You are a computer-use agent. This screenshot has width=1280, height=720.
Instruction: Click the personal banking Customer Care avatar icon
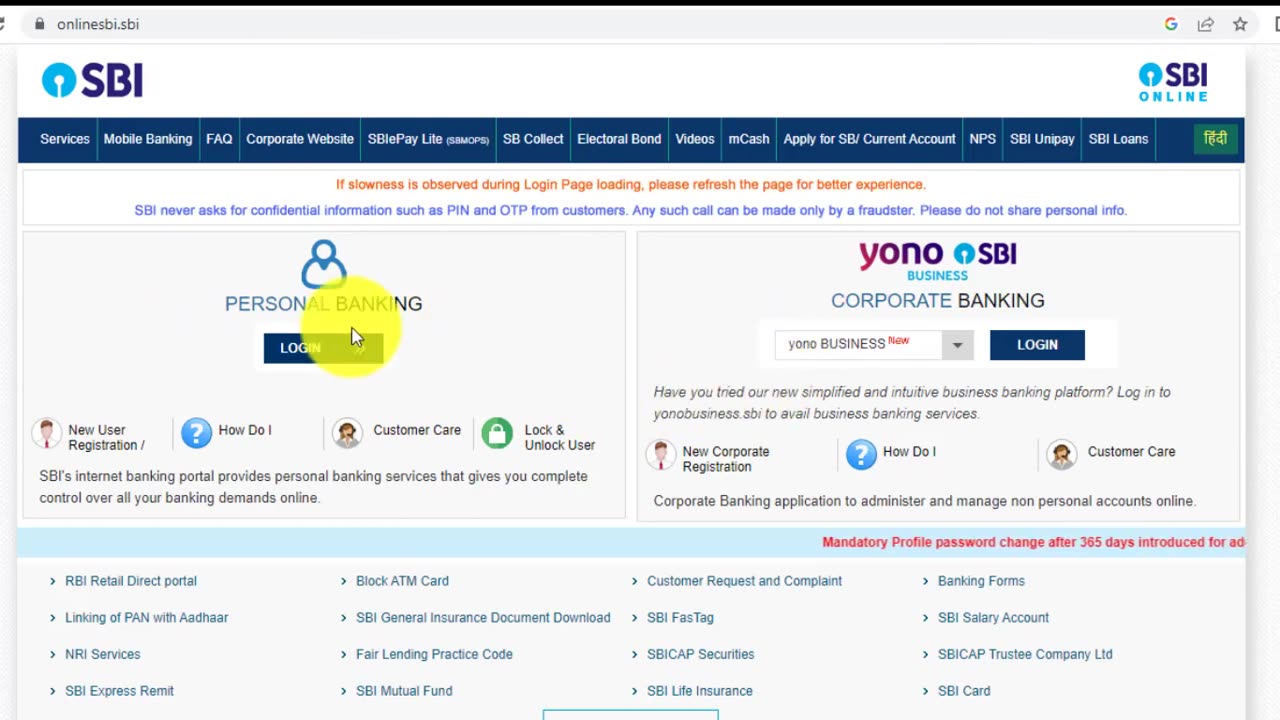click(347, 433)
